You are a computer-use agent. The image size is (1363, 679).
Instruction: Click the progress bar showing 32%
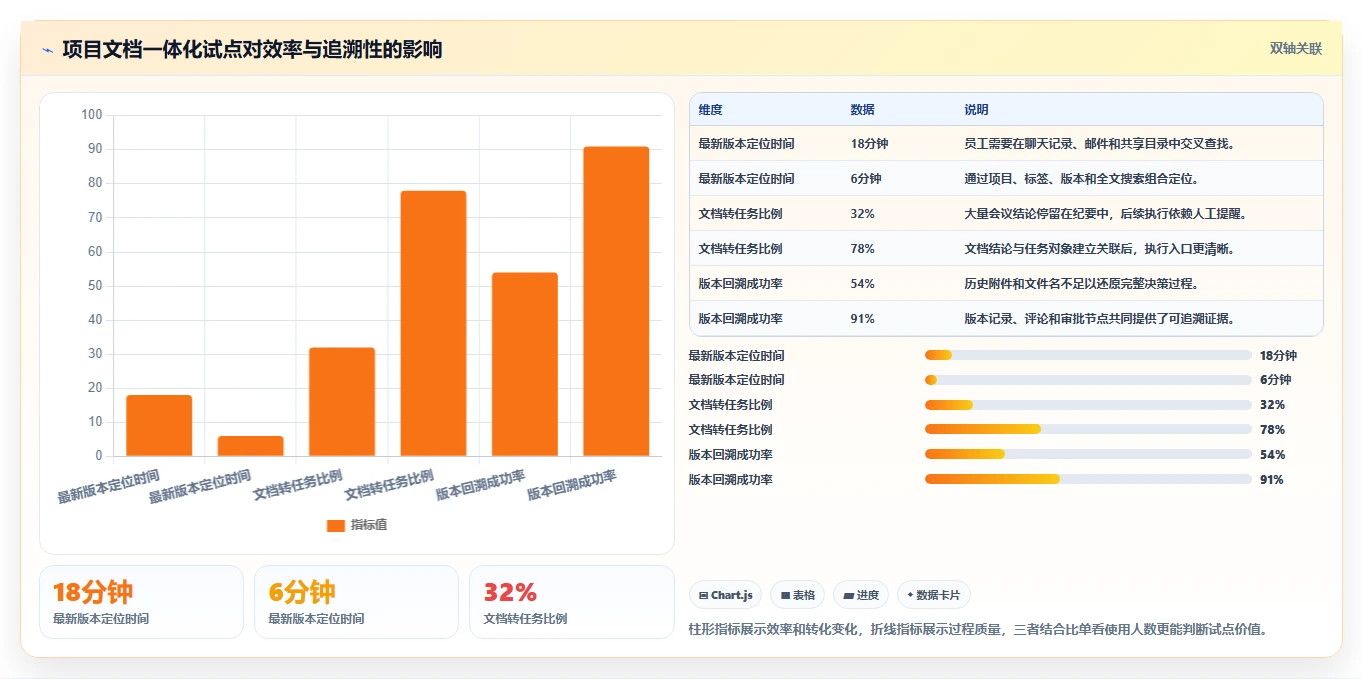(1088, 405)
